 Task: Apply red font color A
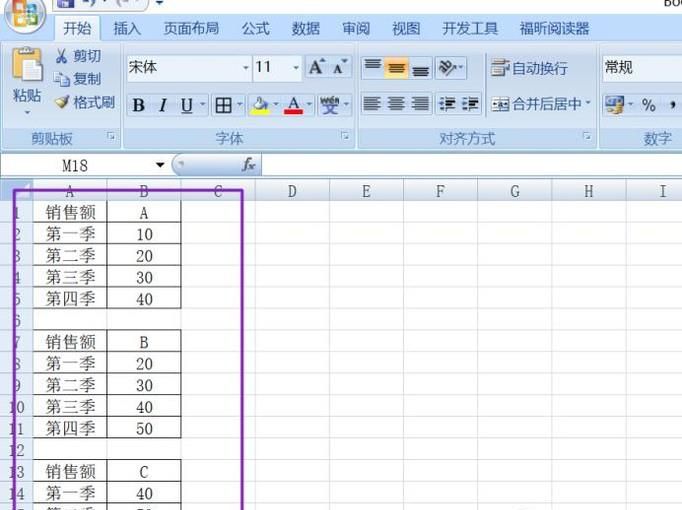tap(294, 105)
